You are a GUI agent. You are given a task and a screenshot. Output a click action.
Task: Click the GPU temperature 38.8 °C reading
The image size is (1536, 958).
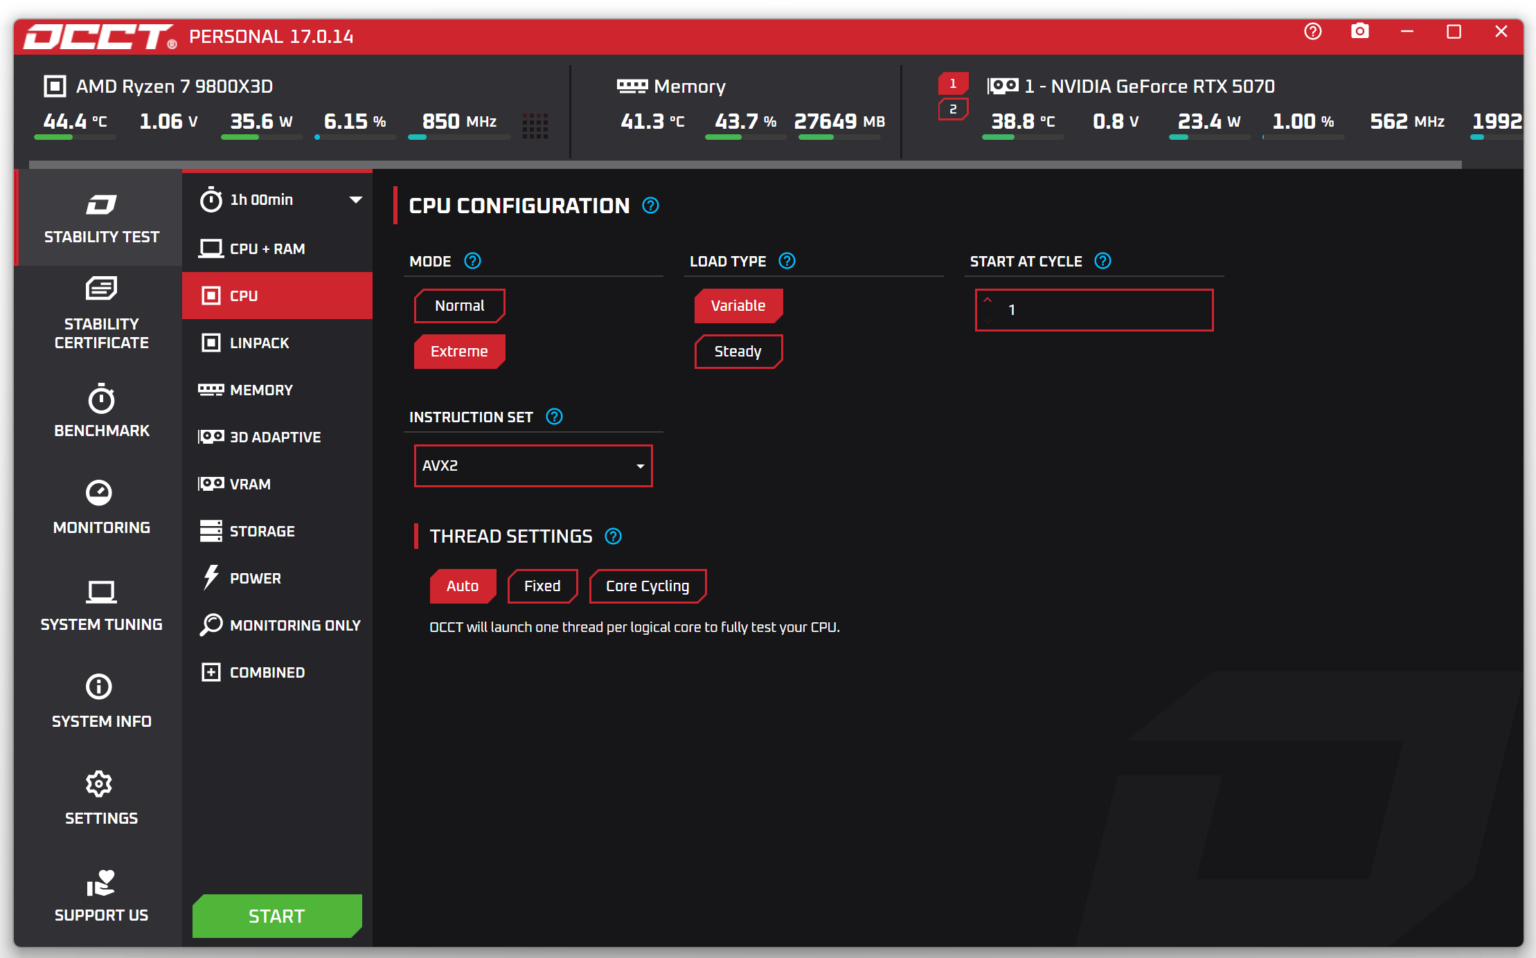click(x=1023, y=122)
